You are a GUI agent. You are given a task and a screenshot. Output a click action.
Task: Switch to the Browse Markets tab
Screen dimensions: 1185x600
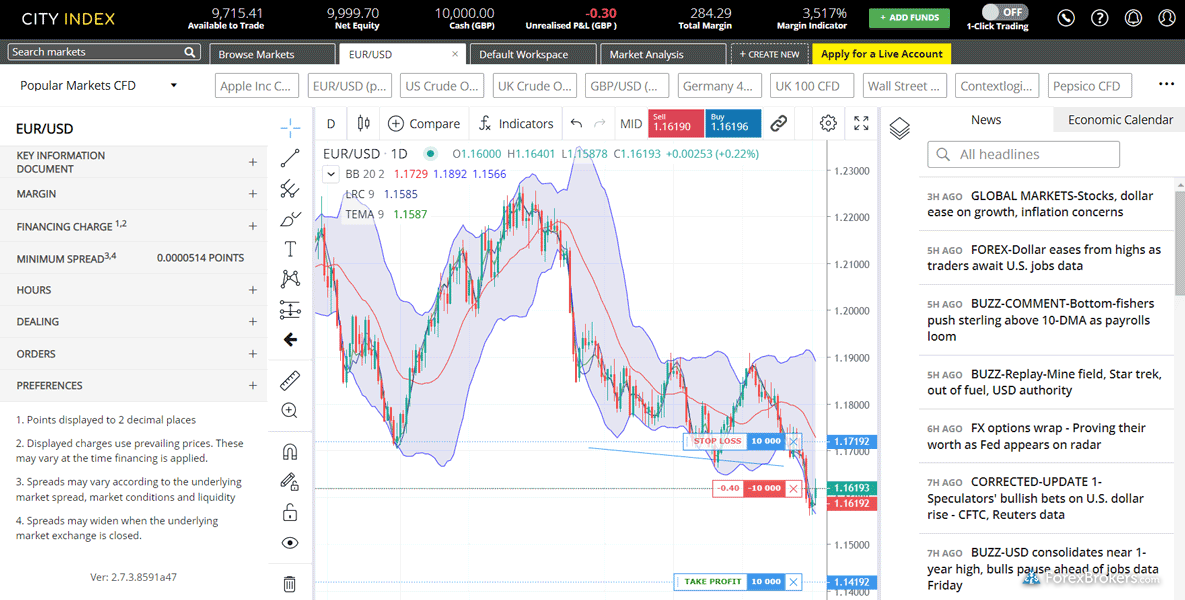click(x=271, y=54)
